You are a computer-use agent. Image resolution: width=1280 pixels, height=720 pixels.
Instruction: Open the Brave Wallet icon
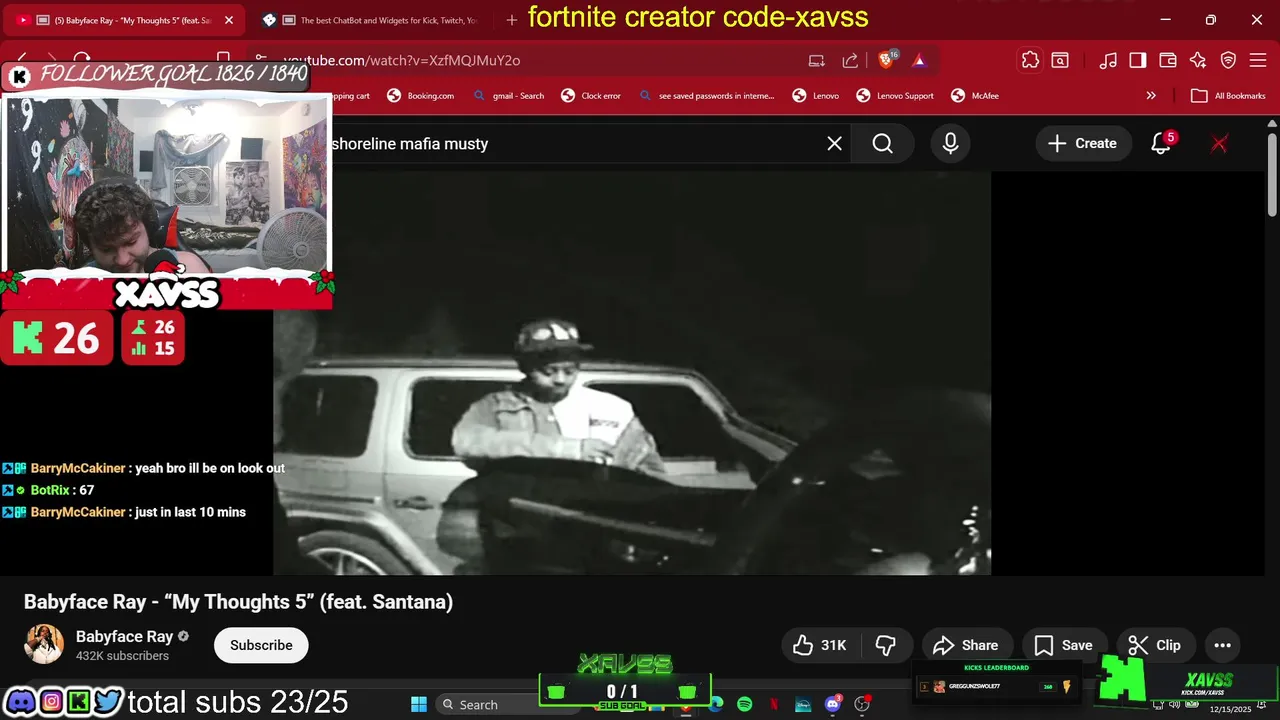(x=1168, y=60)
